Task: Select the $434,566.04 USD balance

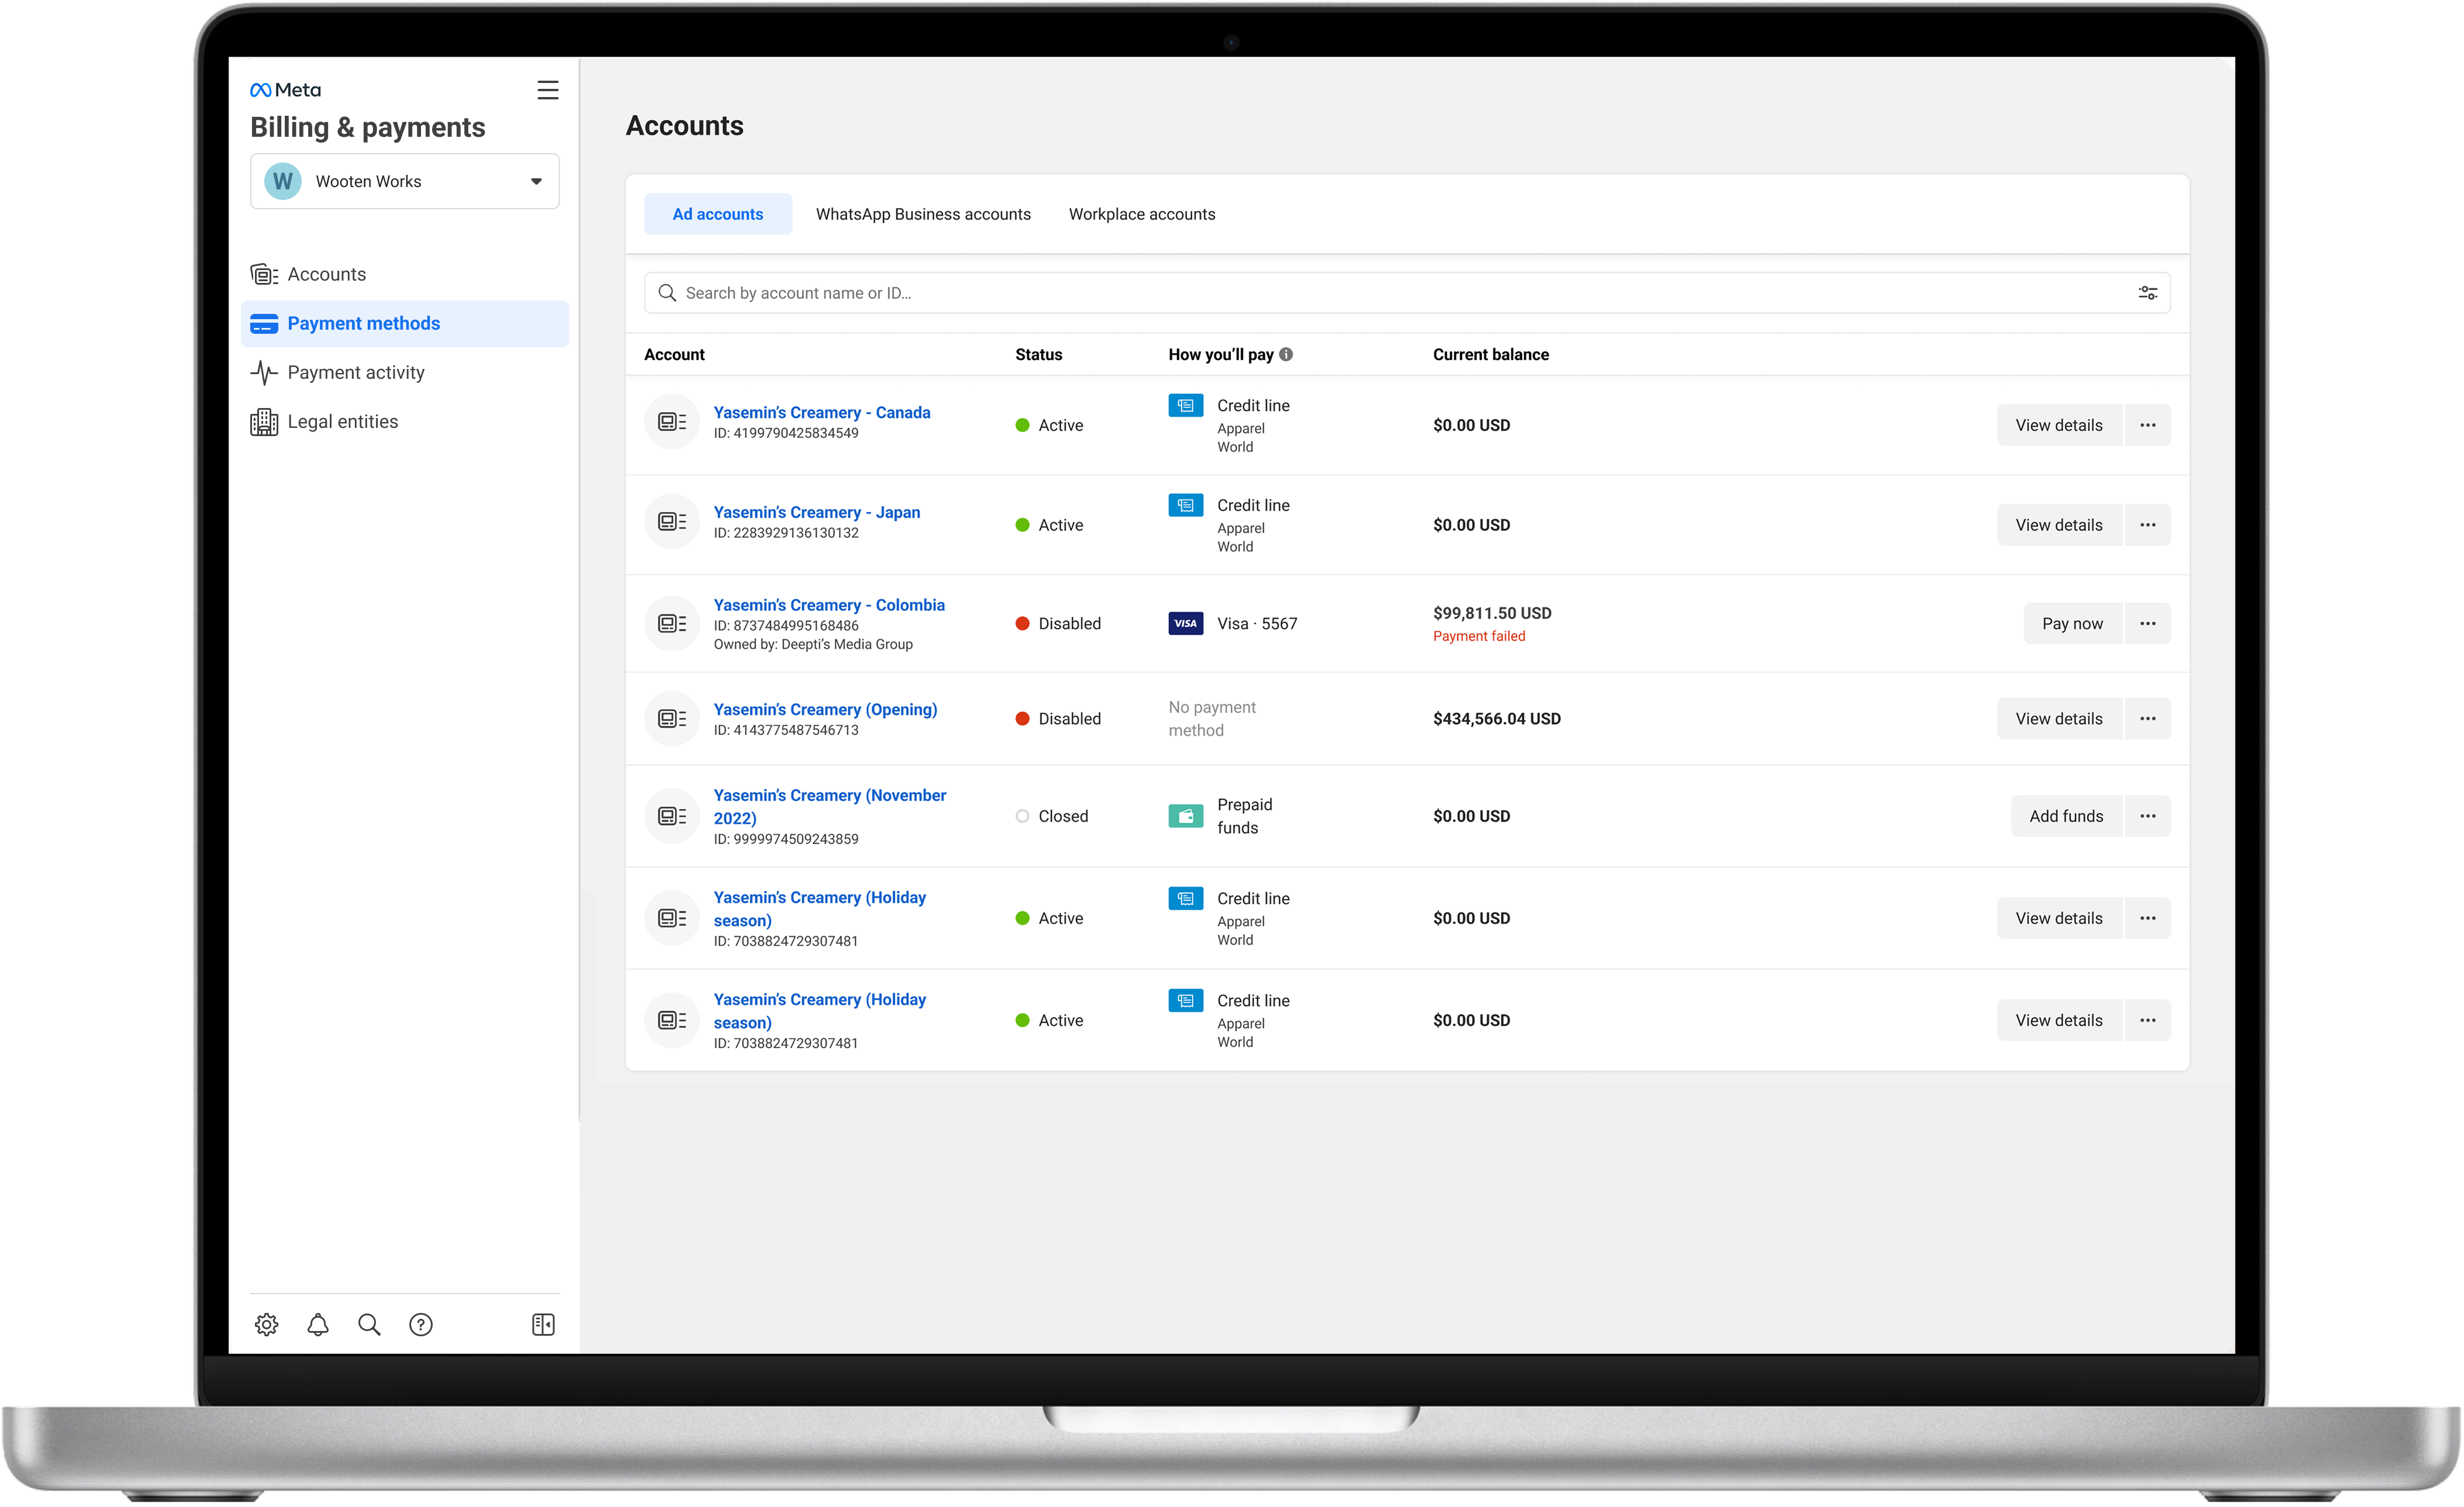Action: click(1496, 719)
